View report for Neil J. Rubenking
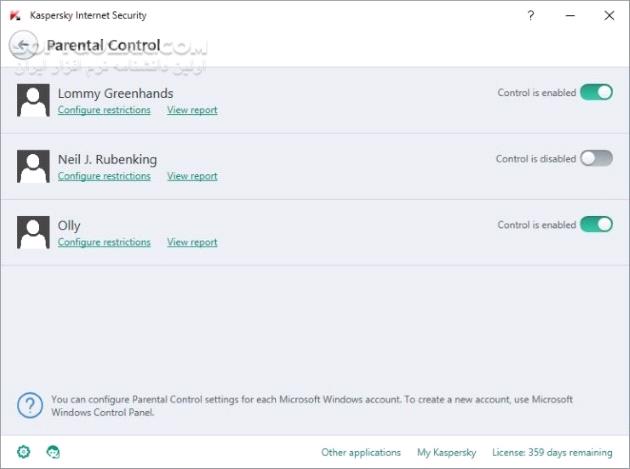630x469 pixels. click(192, 176)
